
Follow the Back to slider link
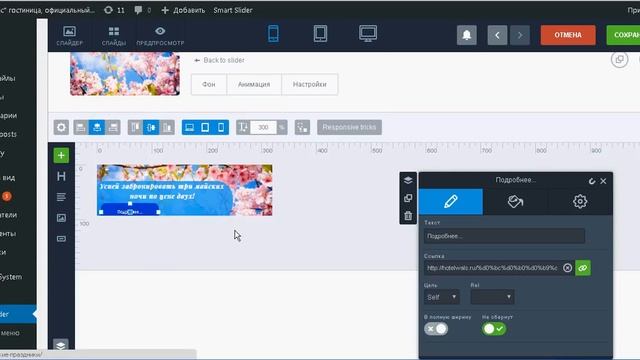(x=220, y=60)
